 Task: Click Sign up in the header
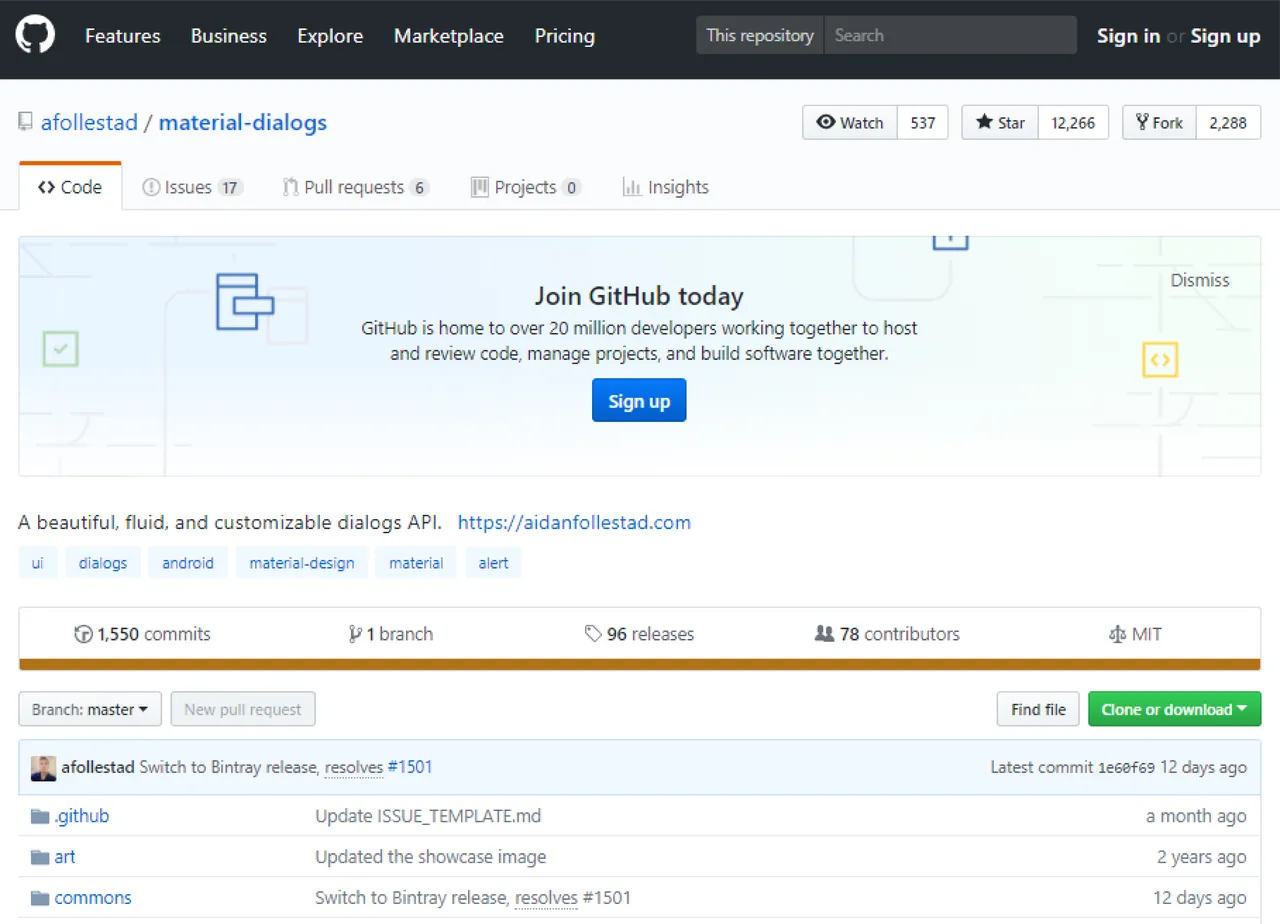point(1225,36)
